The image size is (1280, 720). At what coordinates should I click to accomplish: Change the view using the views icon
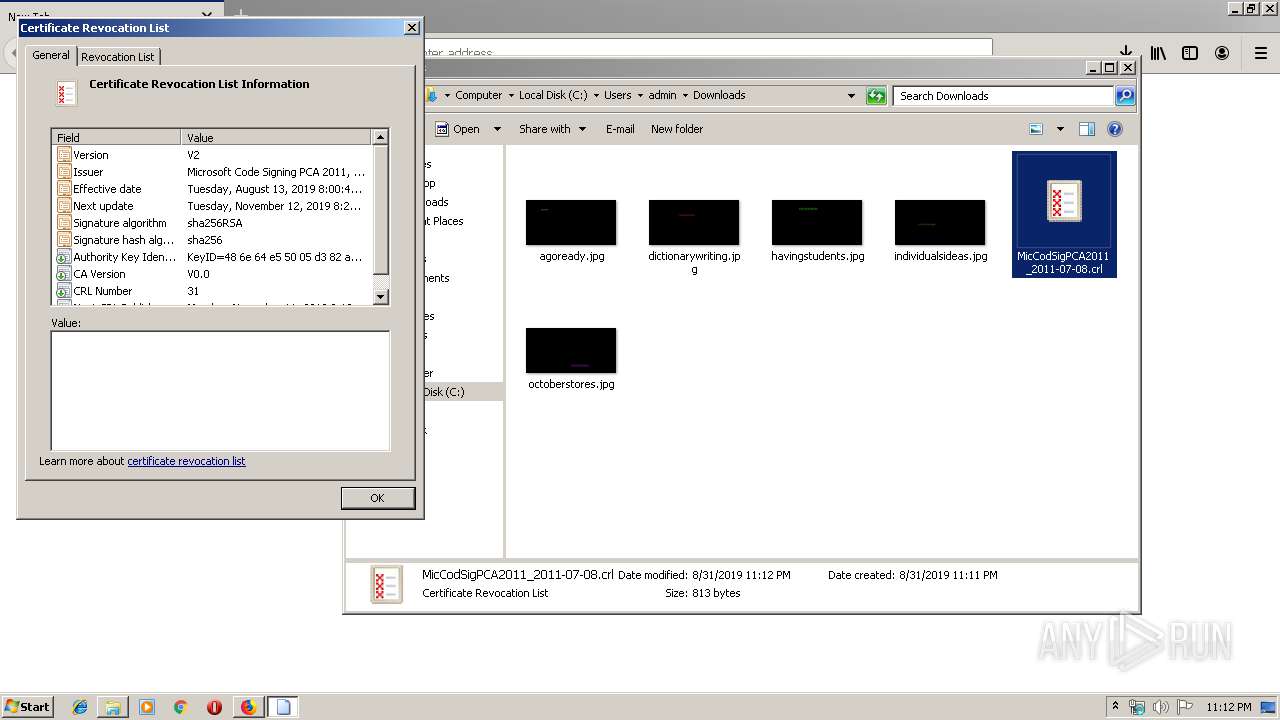click(1036, 129)
